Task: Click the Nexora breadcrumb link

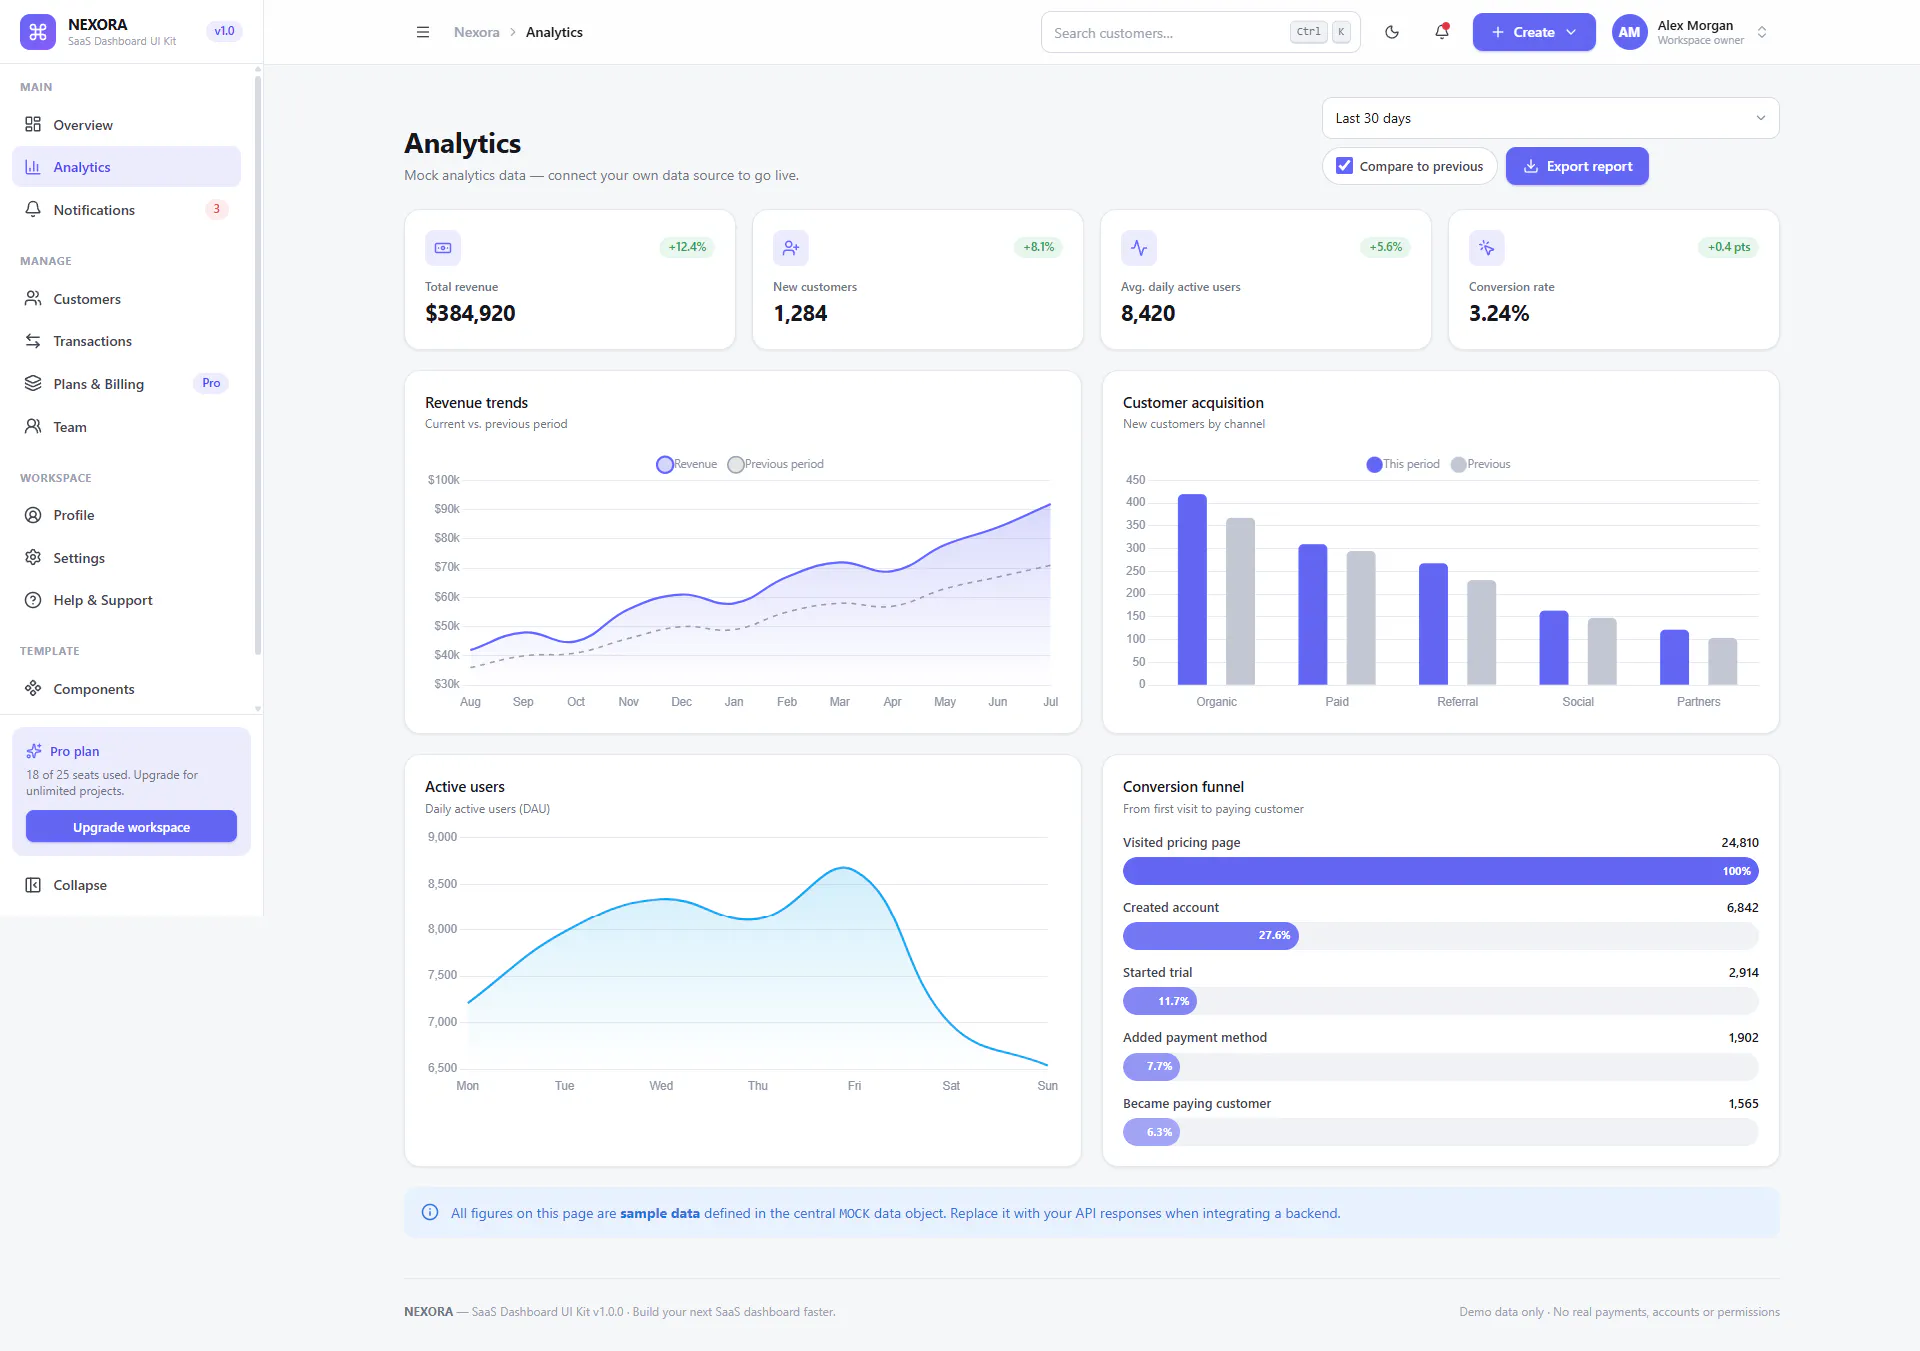Action: tap(476, 32)
